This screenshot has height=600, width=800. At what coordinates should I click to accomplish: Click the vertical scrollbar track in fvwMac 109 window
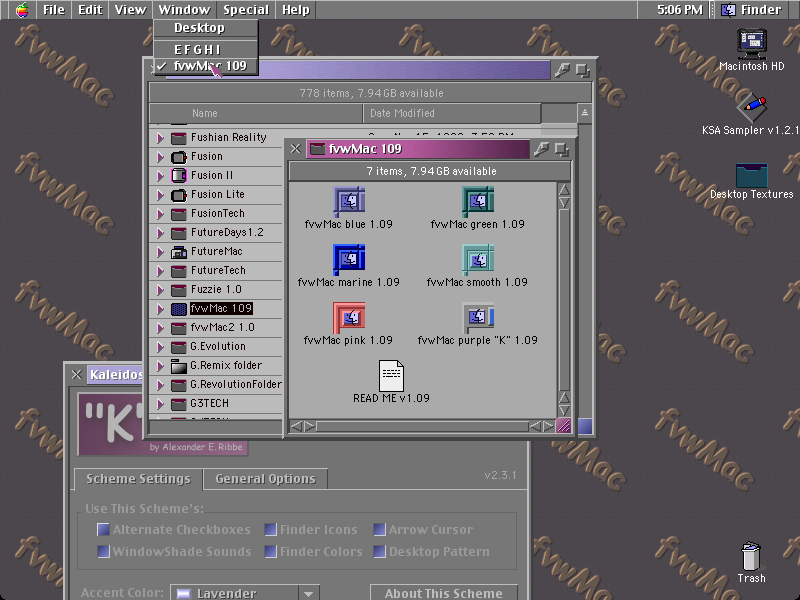(564, 300)
